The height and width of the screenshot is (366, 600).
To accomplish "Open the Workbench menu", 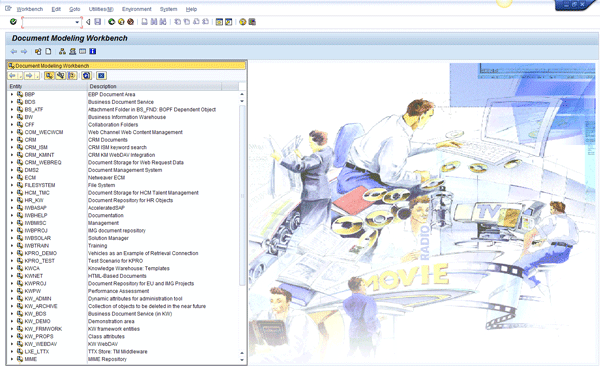I will [x=30, y=9].
